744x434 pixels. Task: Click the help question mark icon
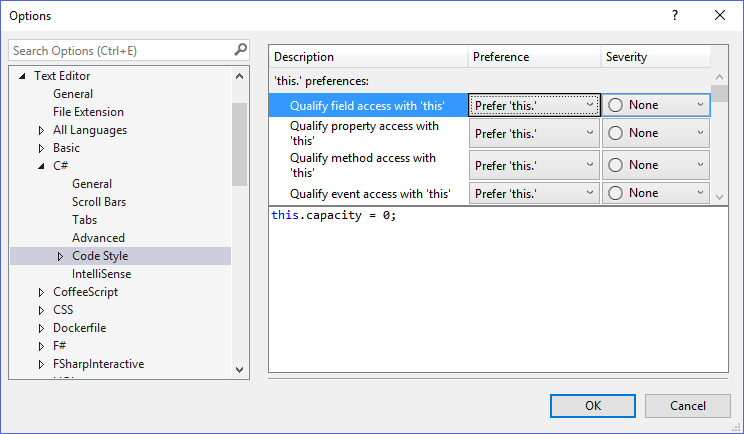pos(675,16)
